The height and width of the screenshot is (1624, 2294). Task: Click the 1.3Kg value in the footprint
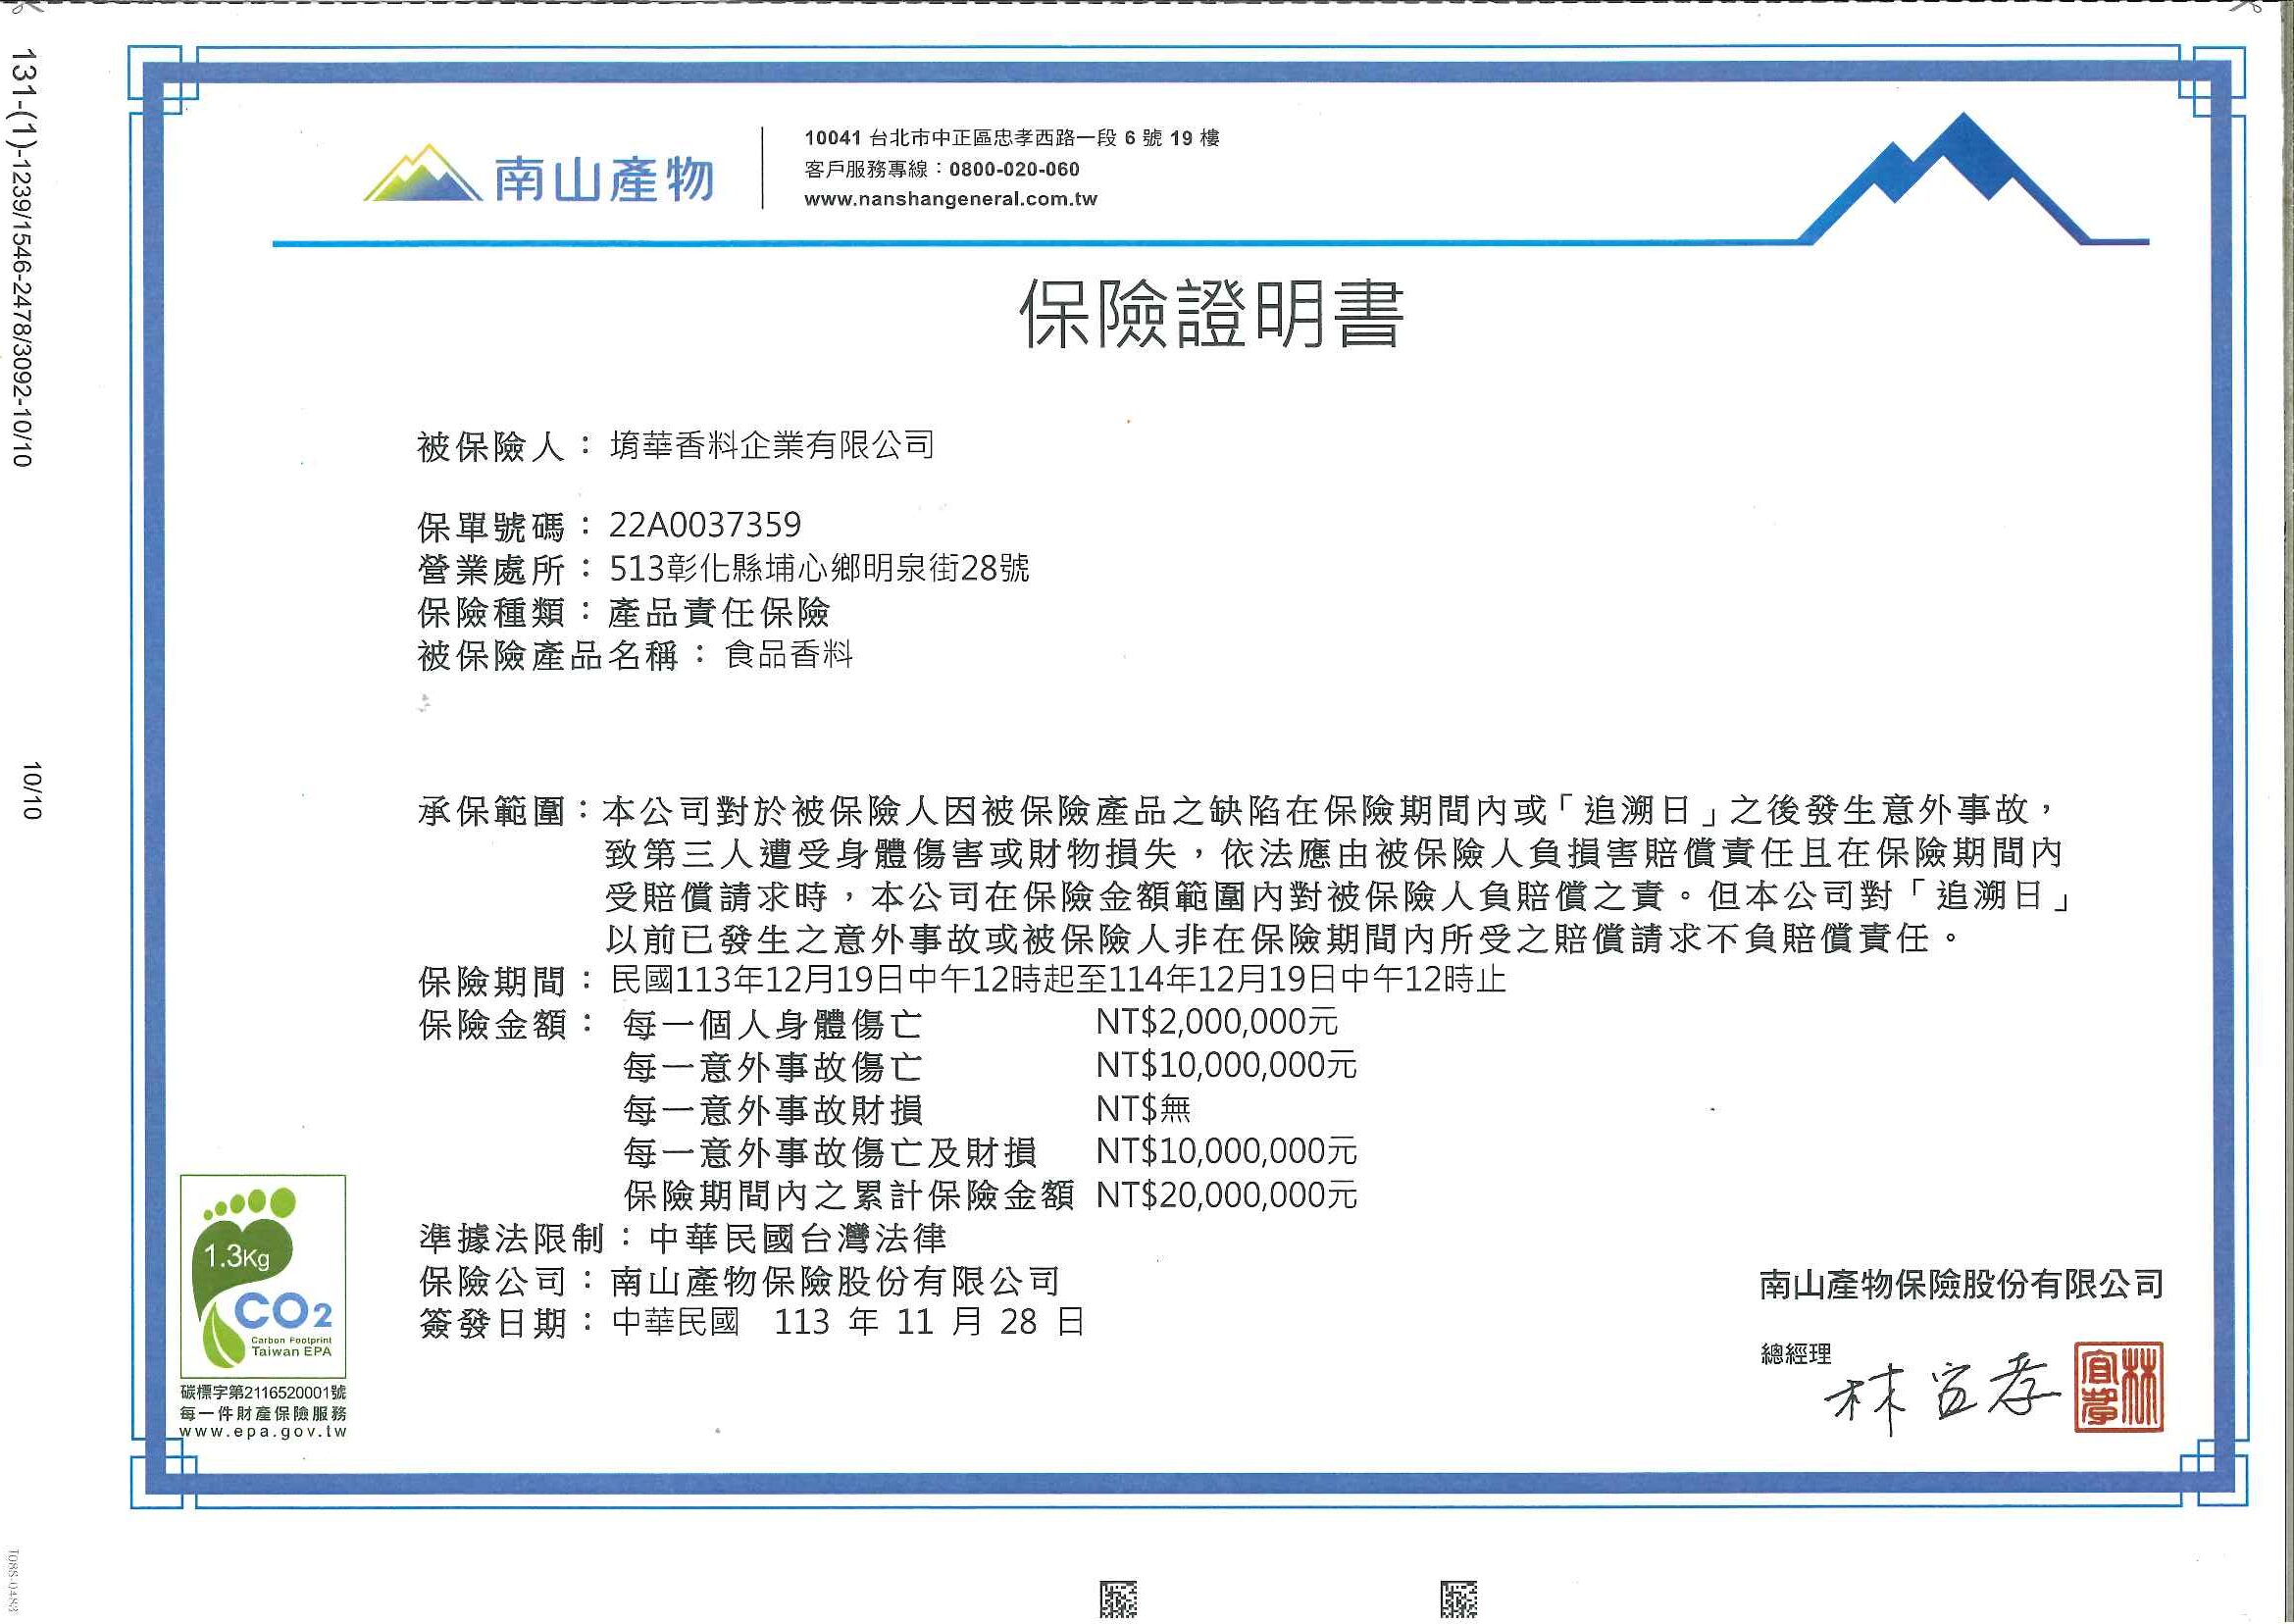(236, 1256)
